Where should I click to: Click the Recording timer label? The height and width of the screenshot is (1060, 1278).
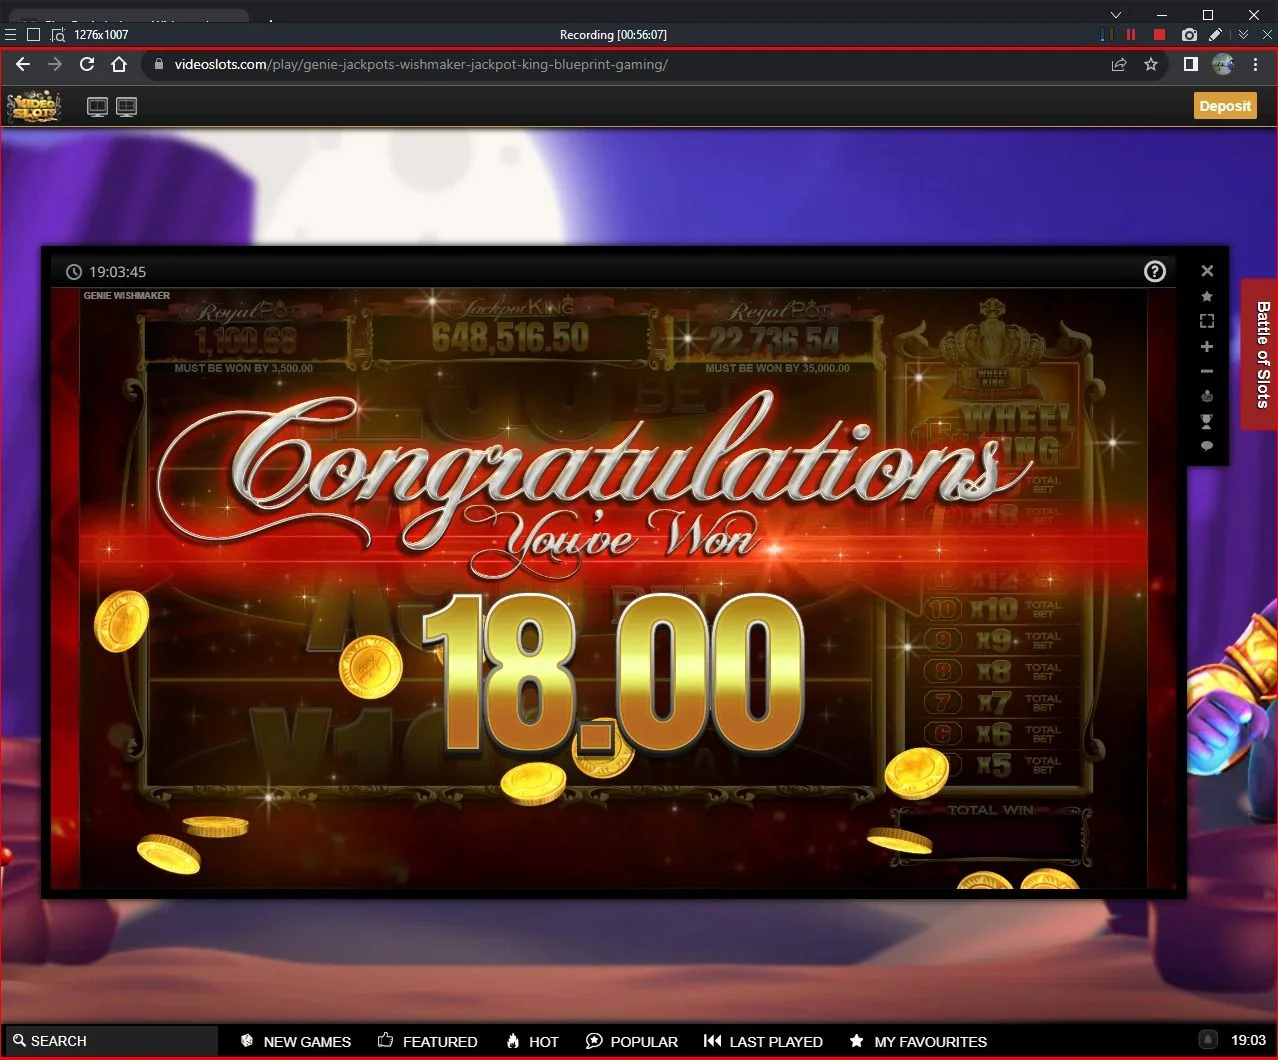pyautogui.click(x=613, y=34)
